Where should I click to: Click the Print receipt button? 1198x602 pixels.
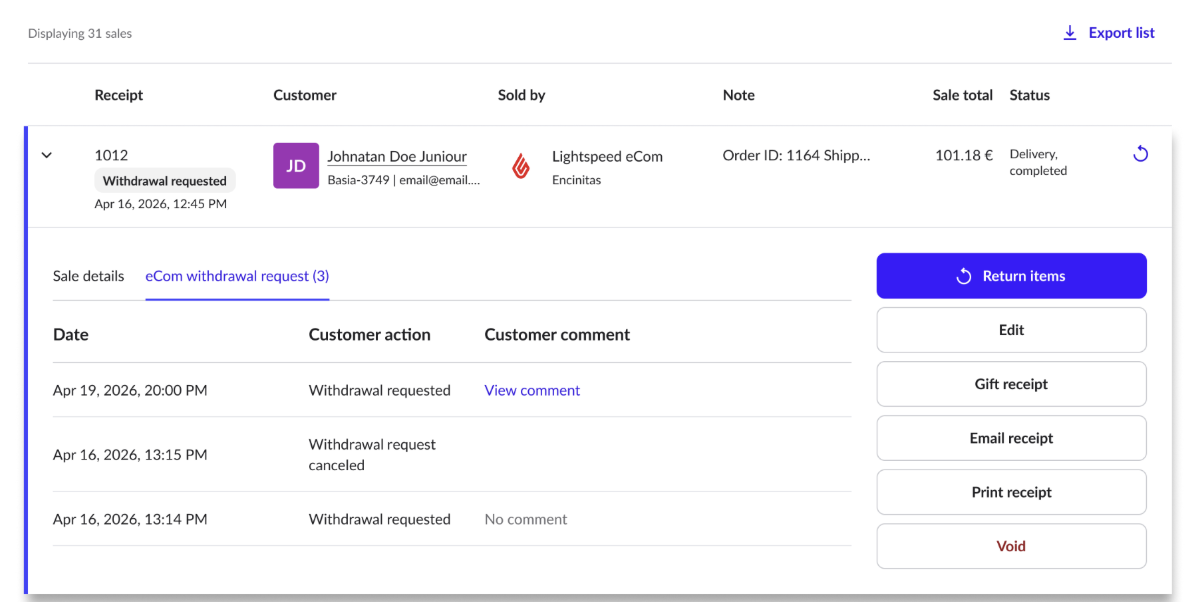[1011, 492]
